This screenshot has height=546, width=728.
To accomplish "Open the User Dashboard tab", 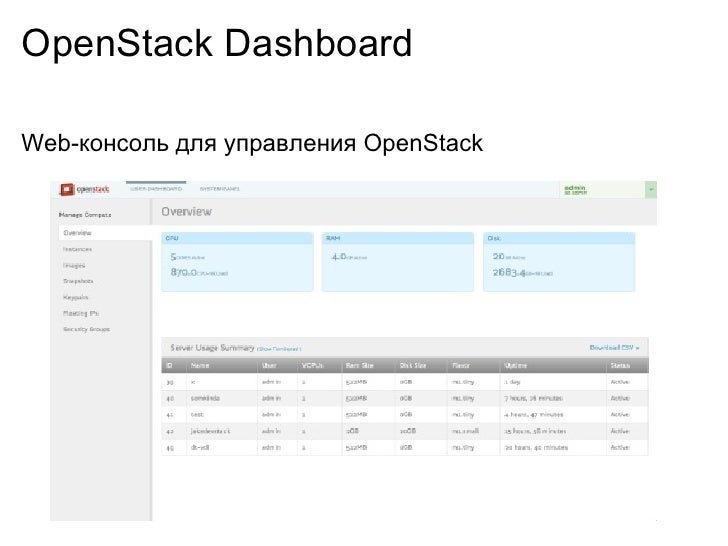I will point(156,189).
